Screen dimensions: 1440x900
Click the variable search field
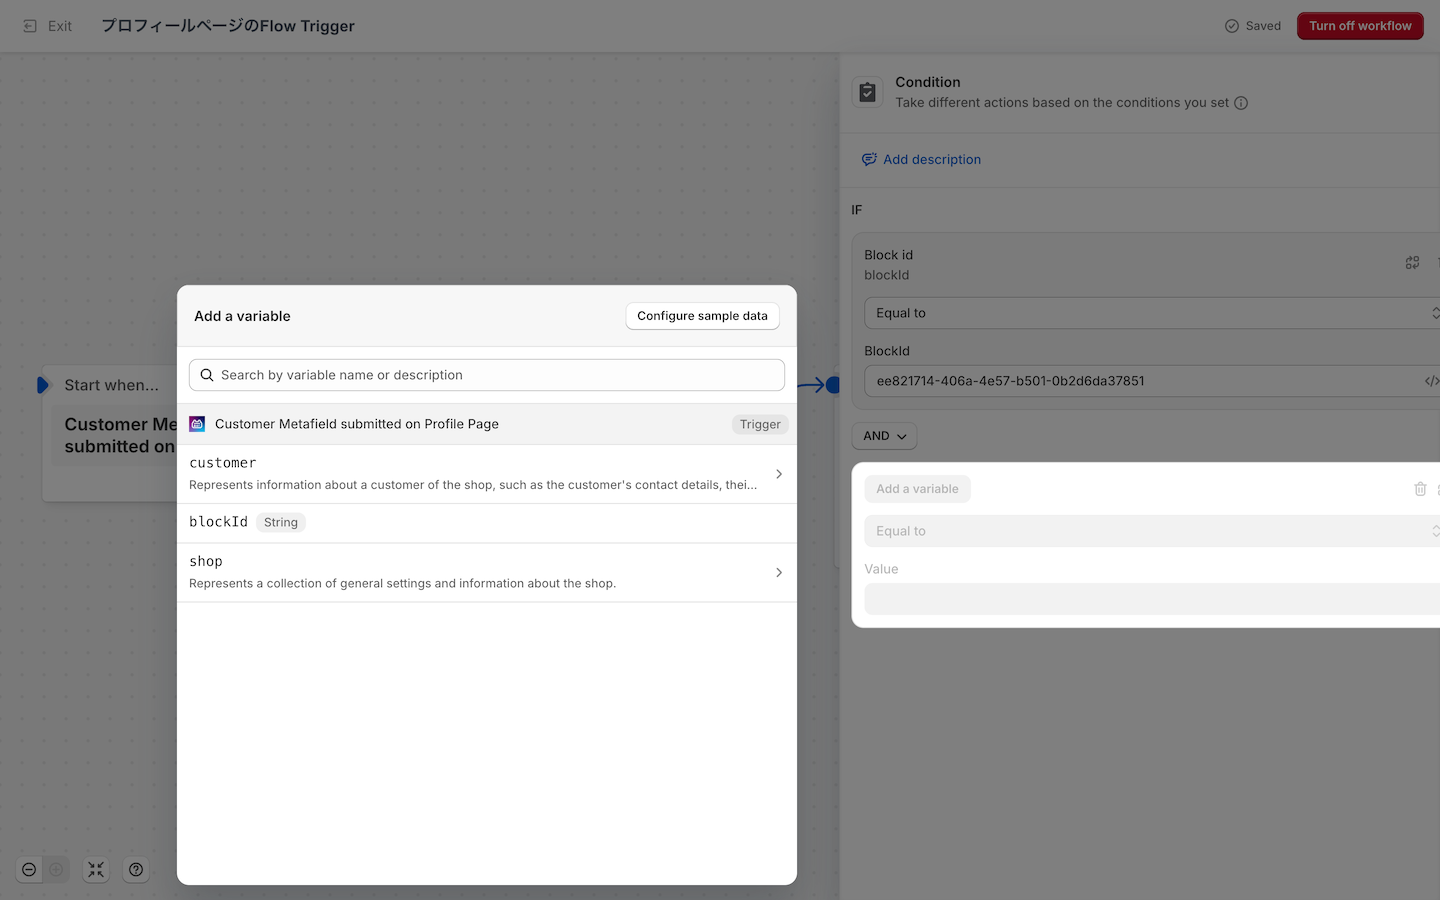click(487, 375)
